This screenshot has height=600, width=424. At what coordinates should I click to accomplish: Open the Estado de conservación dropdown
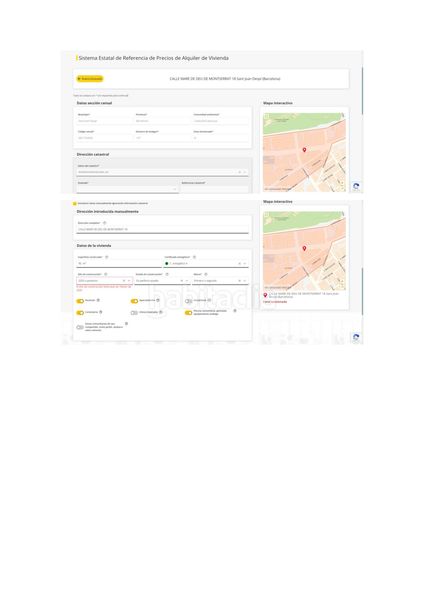[162, 281]
